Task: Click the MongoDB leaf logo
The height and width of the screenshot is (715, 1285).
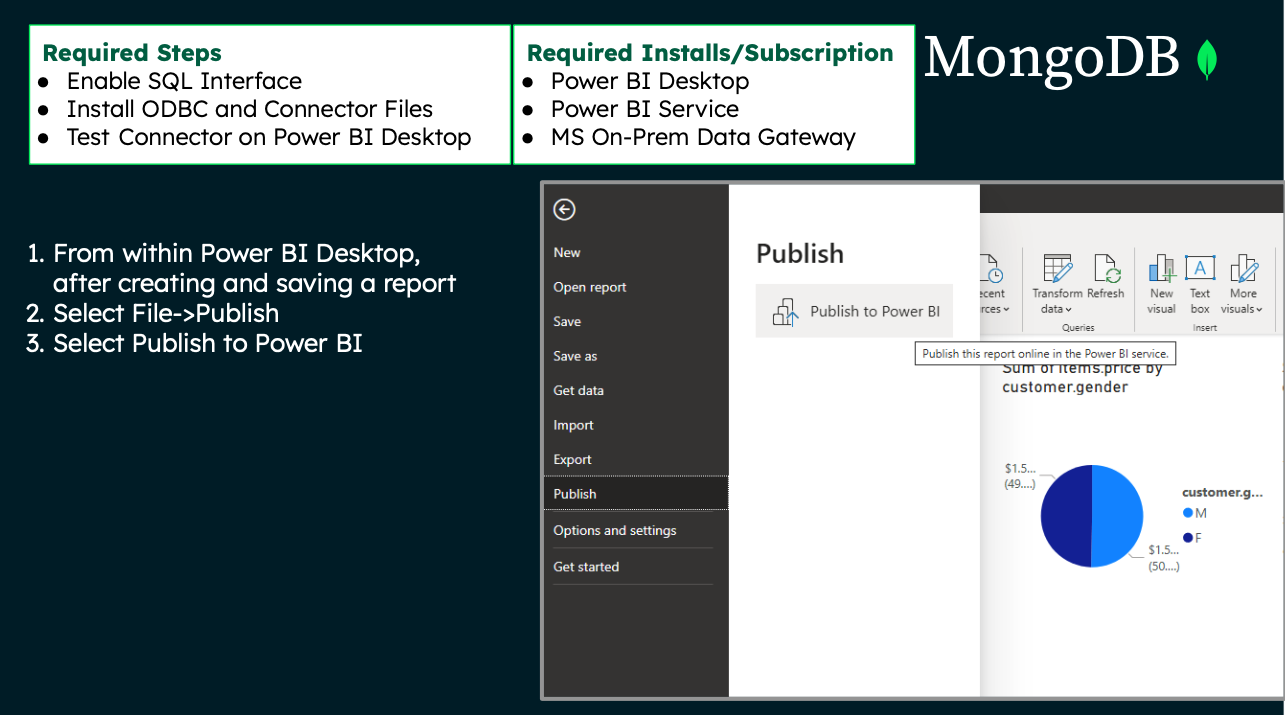Action: pos(1208,60)
